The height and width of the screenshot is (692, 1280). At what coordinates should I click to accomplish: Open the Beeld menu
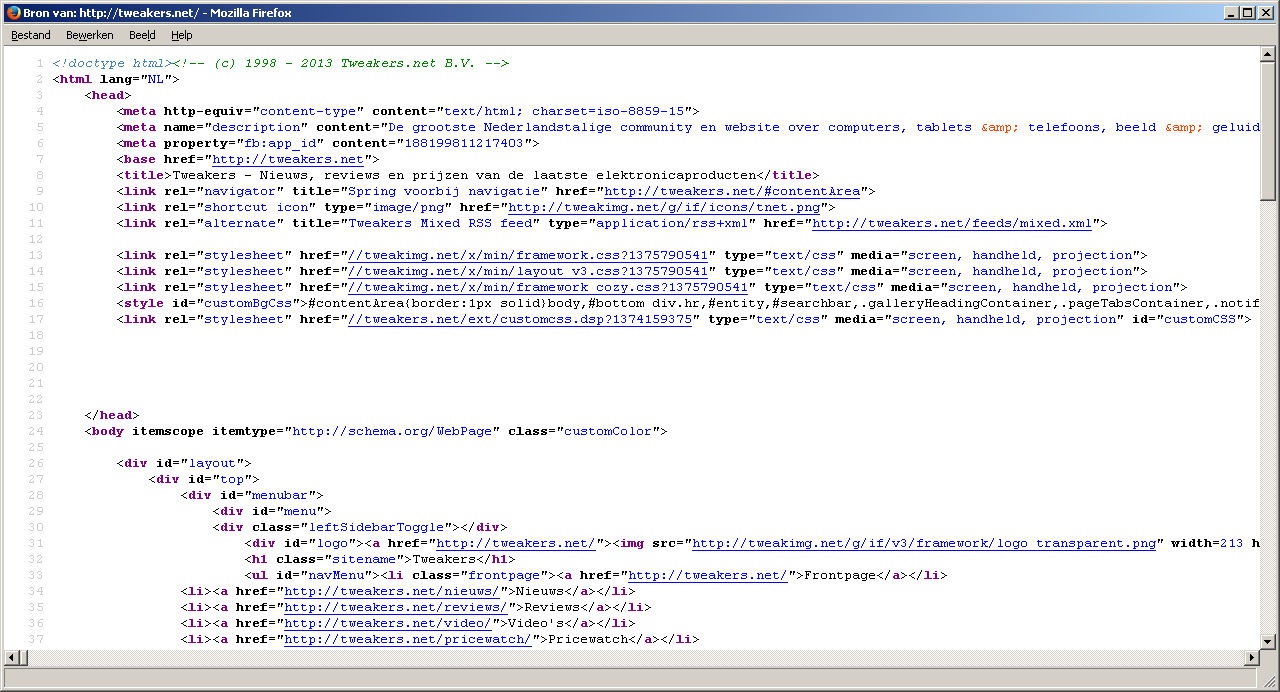142,35
